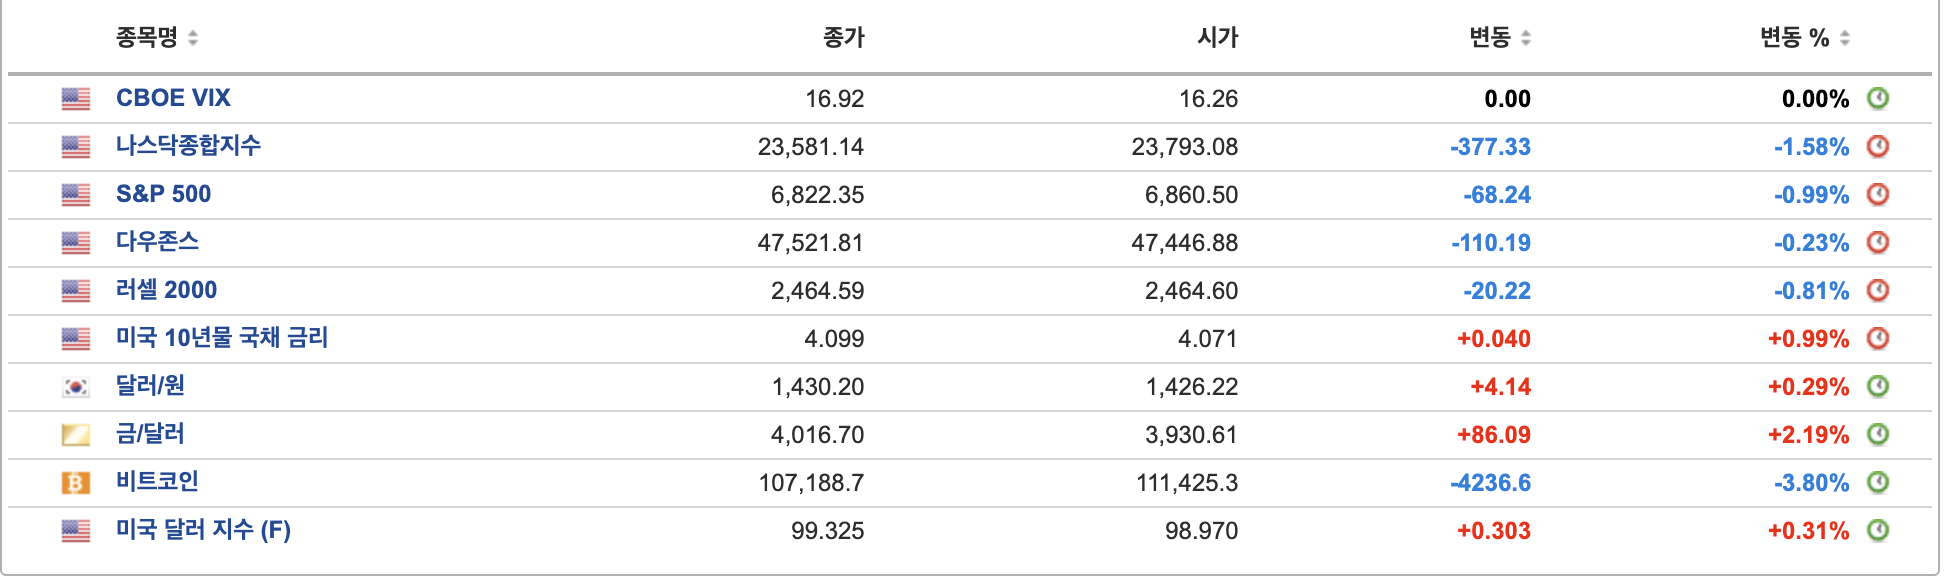Screen dimensions: 1950x580
Task: Click the Bitcoin icon beside 비트코인
Action: coord(76,480)
